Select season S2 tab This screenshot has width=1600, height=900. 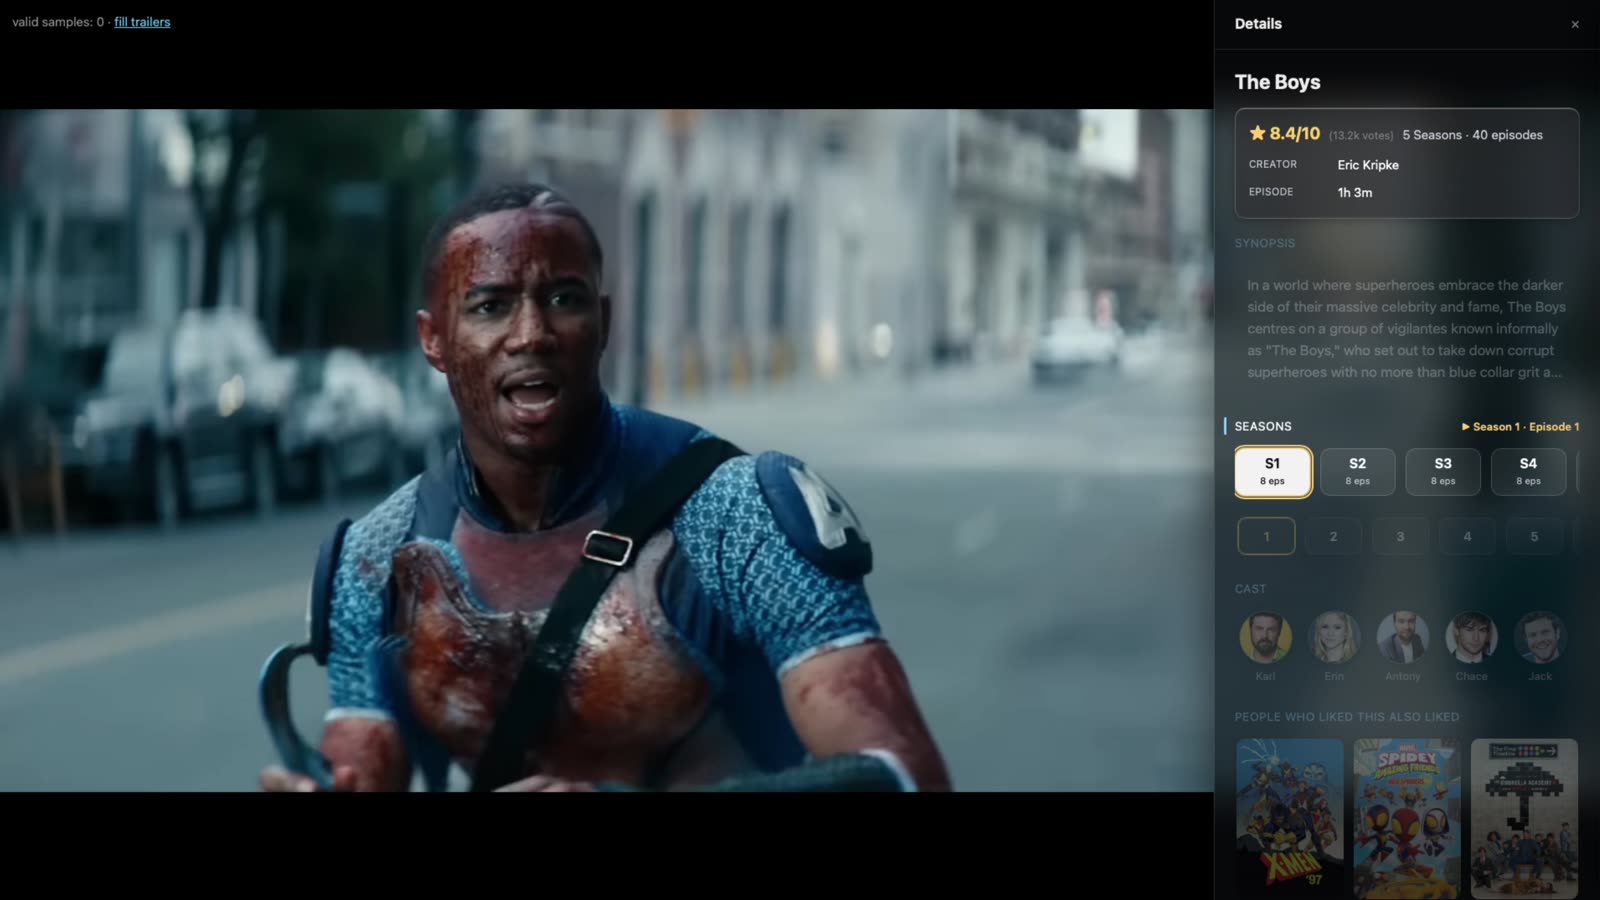click(x=1357, y=471)
